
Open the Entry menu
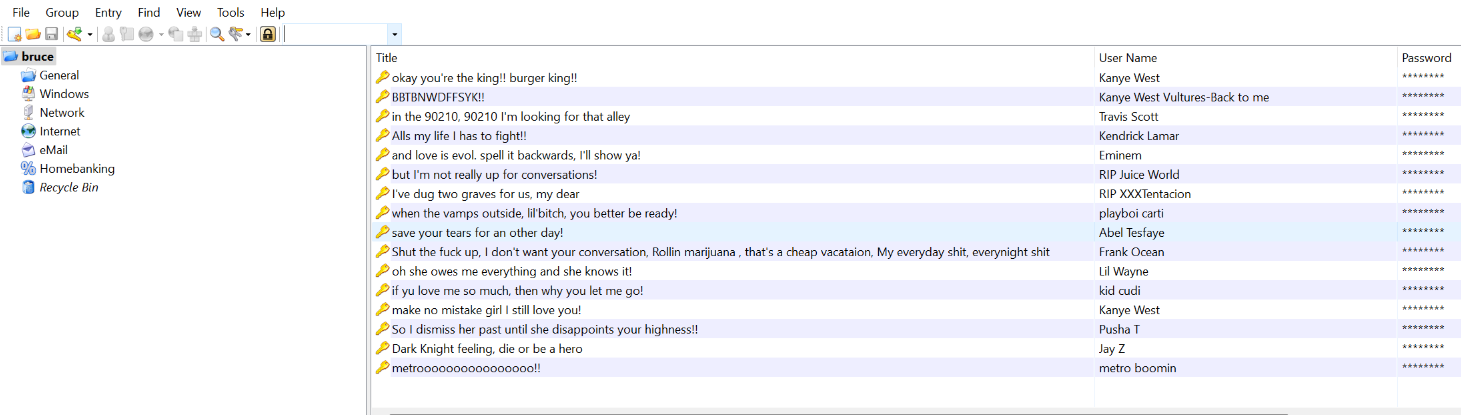point(108,12)
